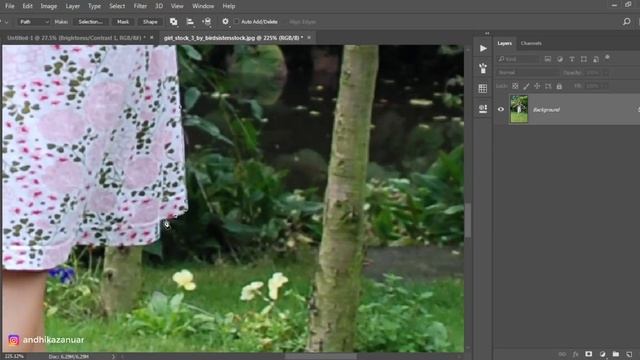Lock position move icon

point(537,86)
